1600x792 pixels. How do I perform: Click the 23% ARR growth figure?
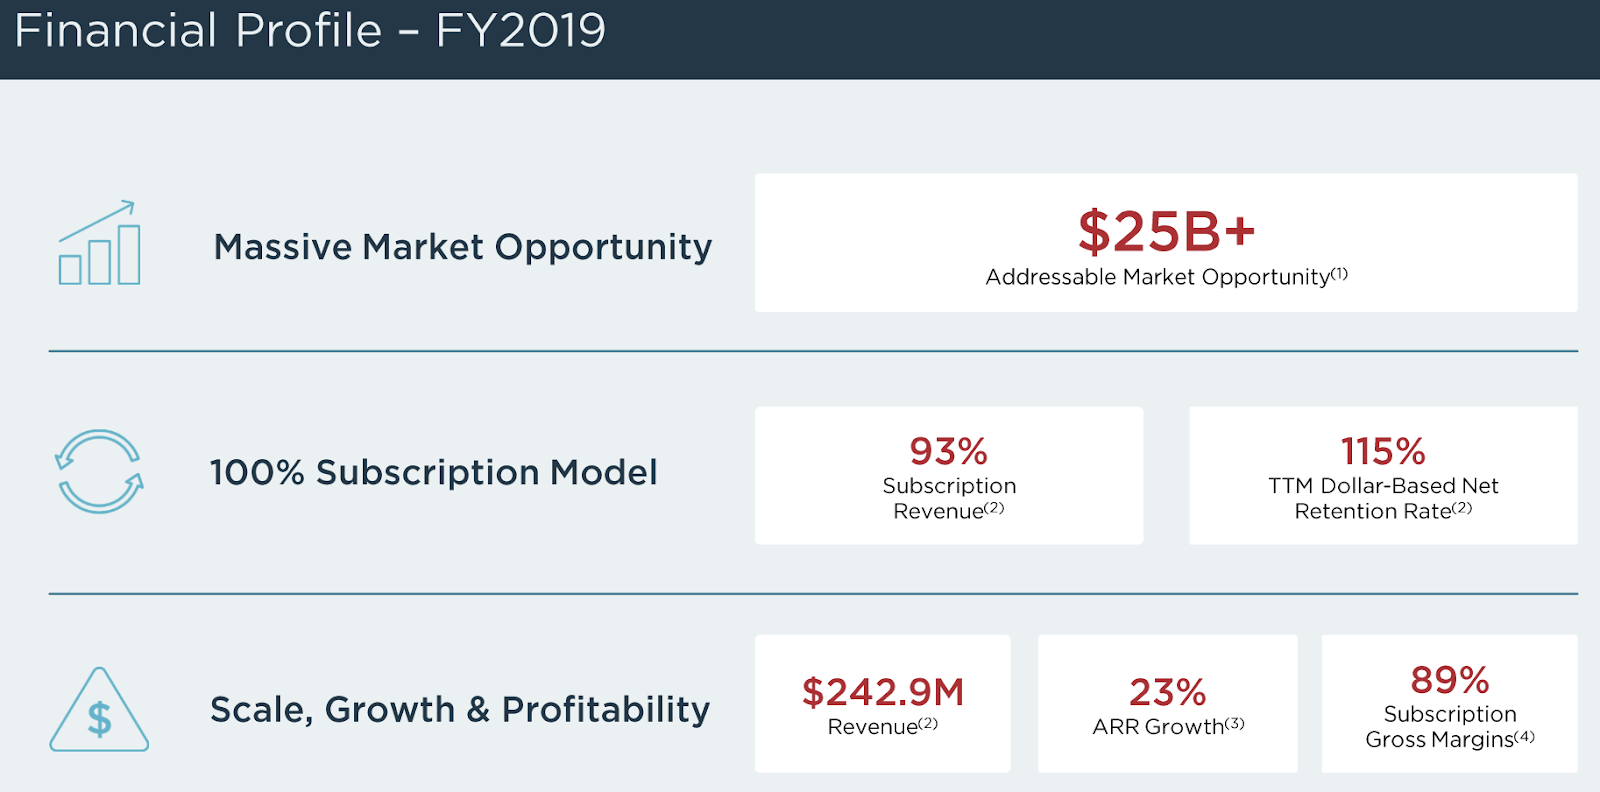point(1167,692)
